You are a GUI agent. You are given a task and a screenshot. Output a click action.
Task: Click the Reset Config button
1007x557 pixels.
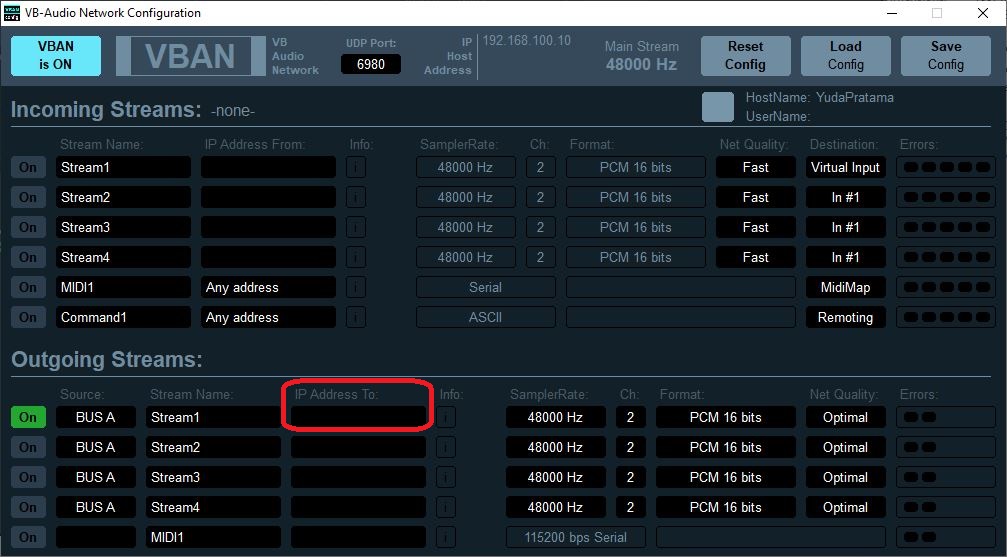click(746, 56)
